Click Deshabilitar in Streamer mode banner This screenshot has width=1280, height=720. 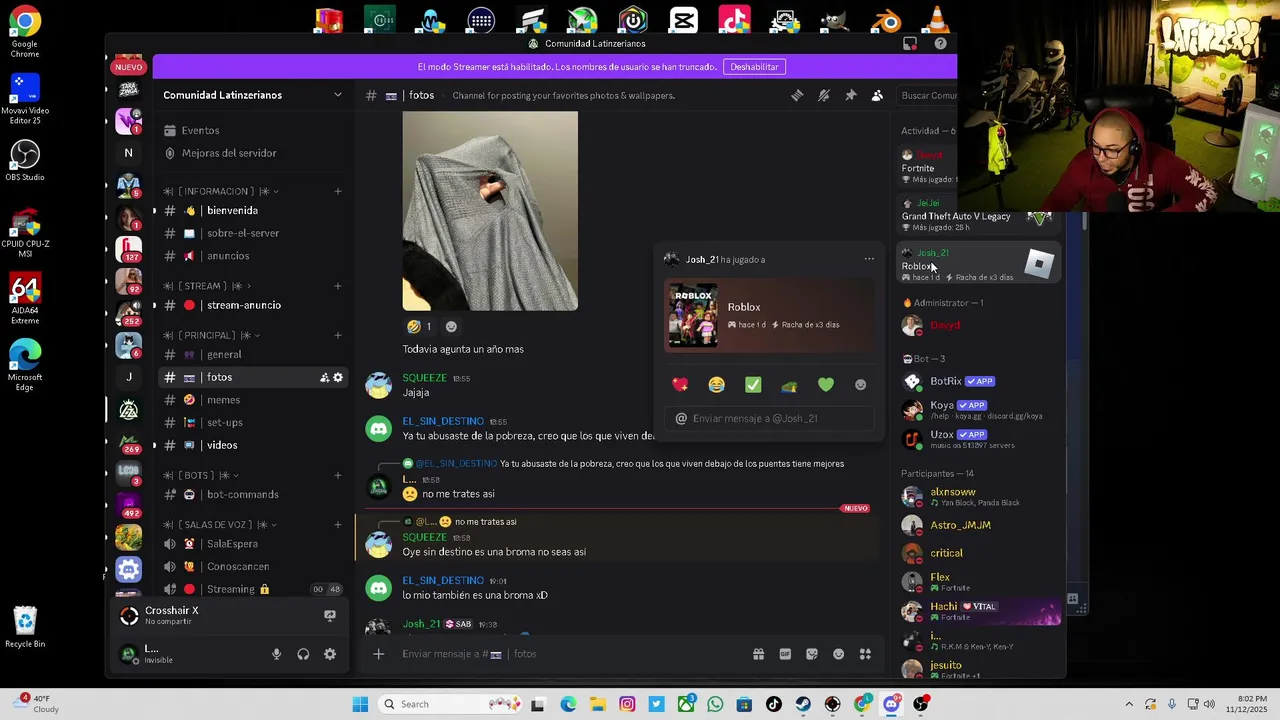click(754, 67)
